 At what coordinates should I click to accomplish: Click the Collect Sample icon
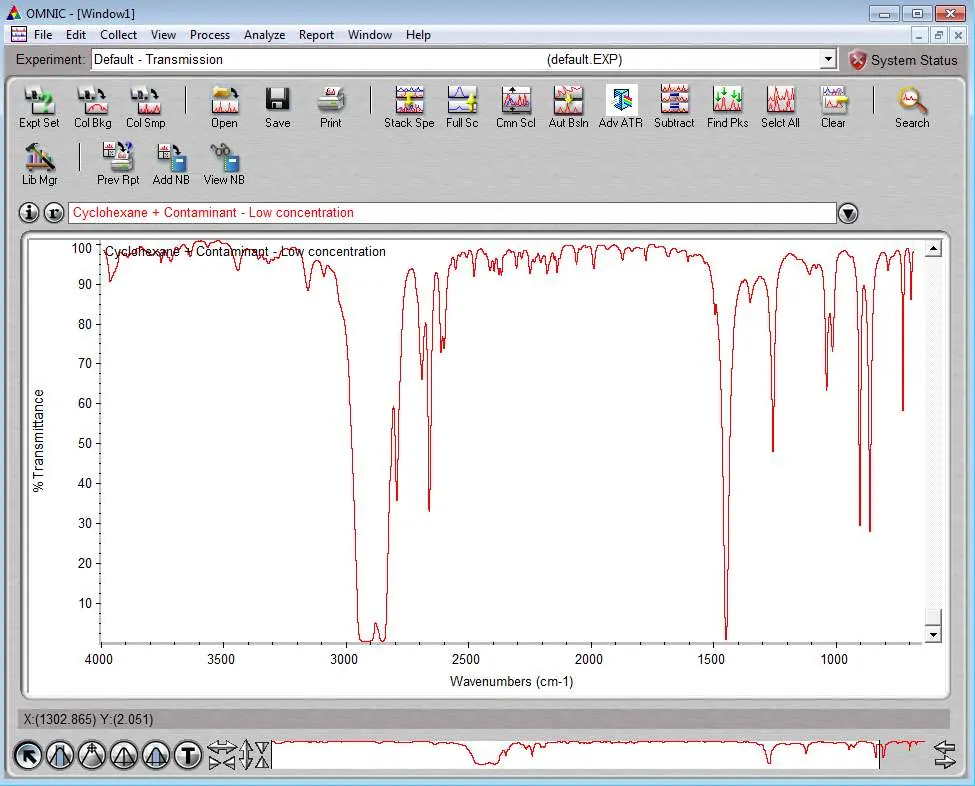[146, 106]
